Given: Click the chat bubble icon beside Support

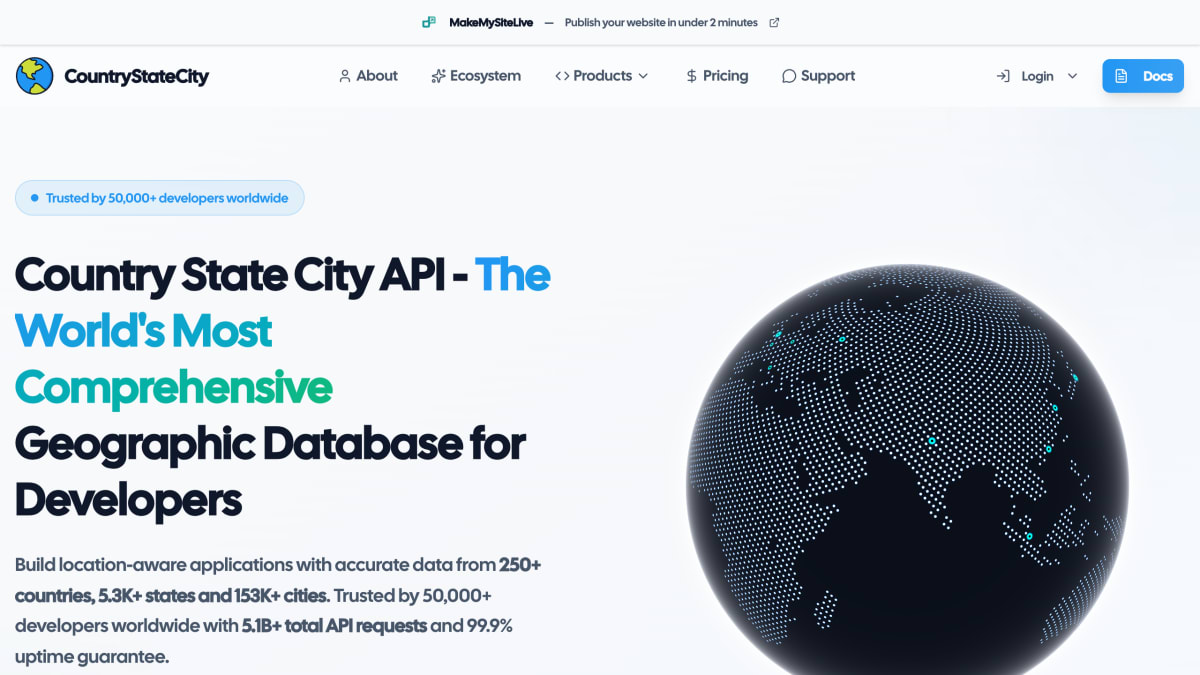Looking at the screenshot, I should coord(789,76).
